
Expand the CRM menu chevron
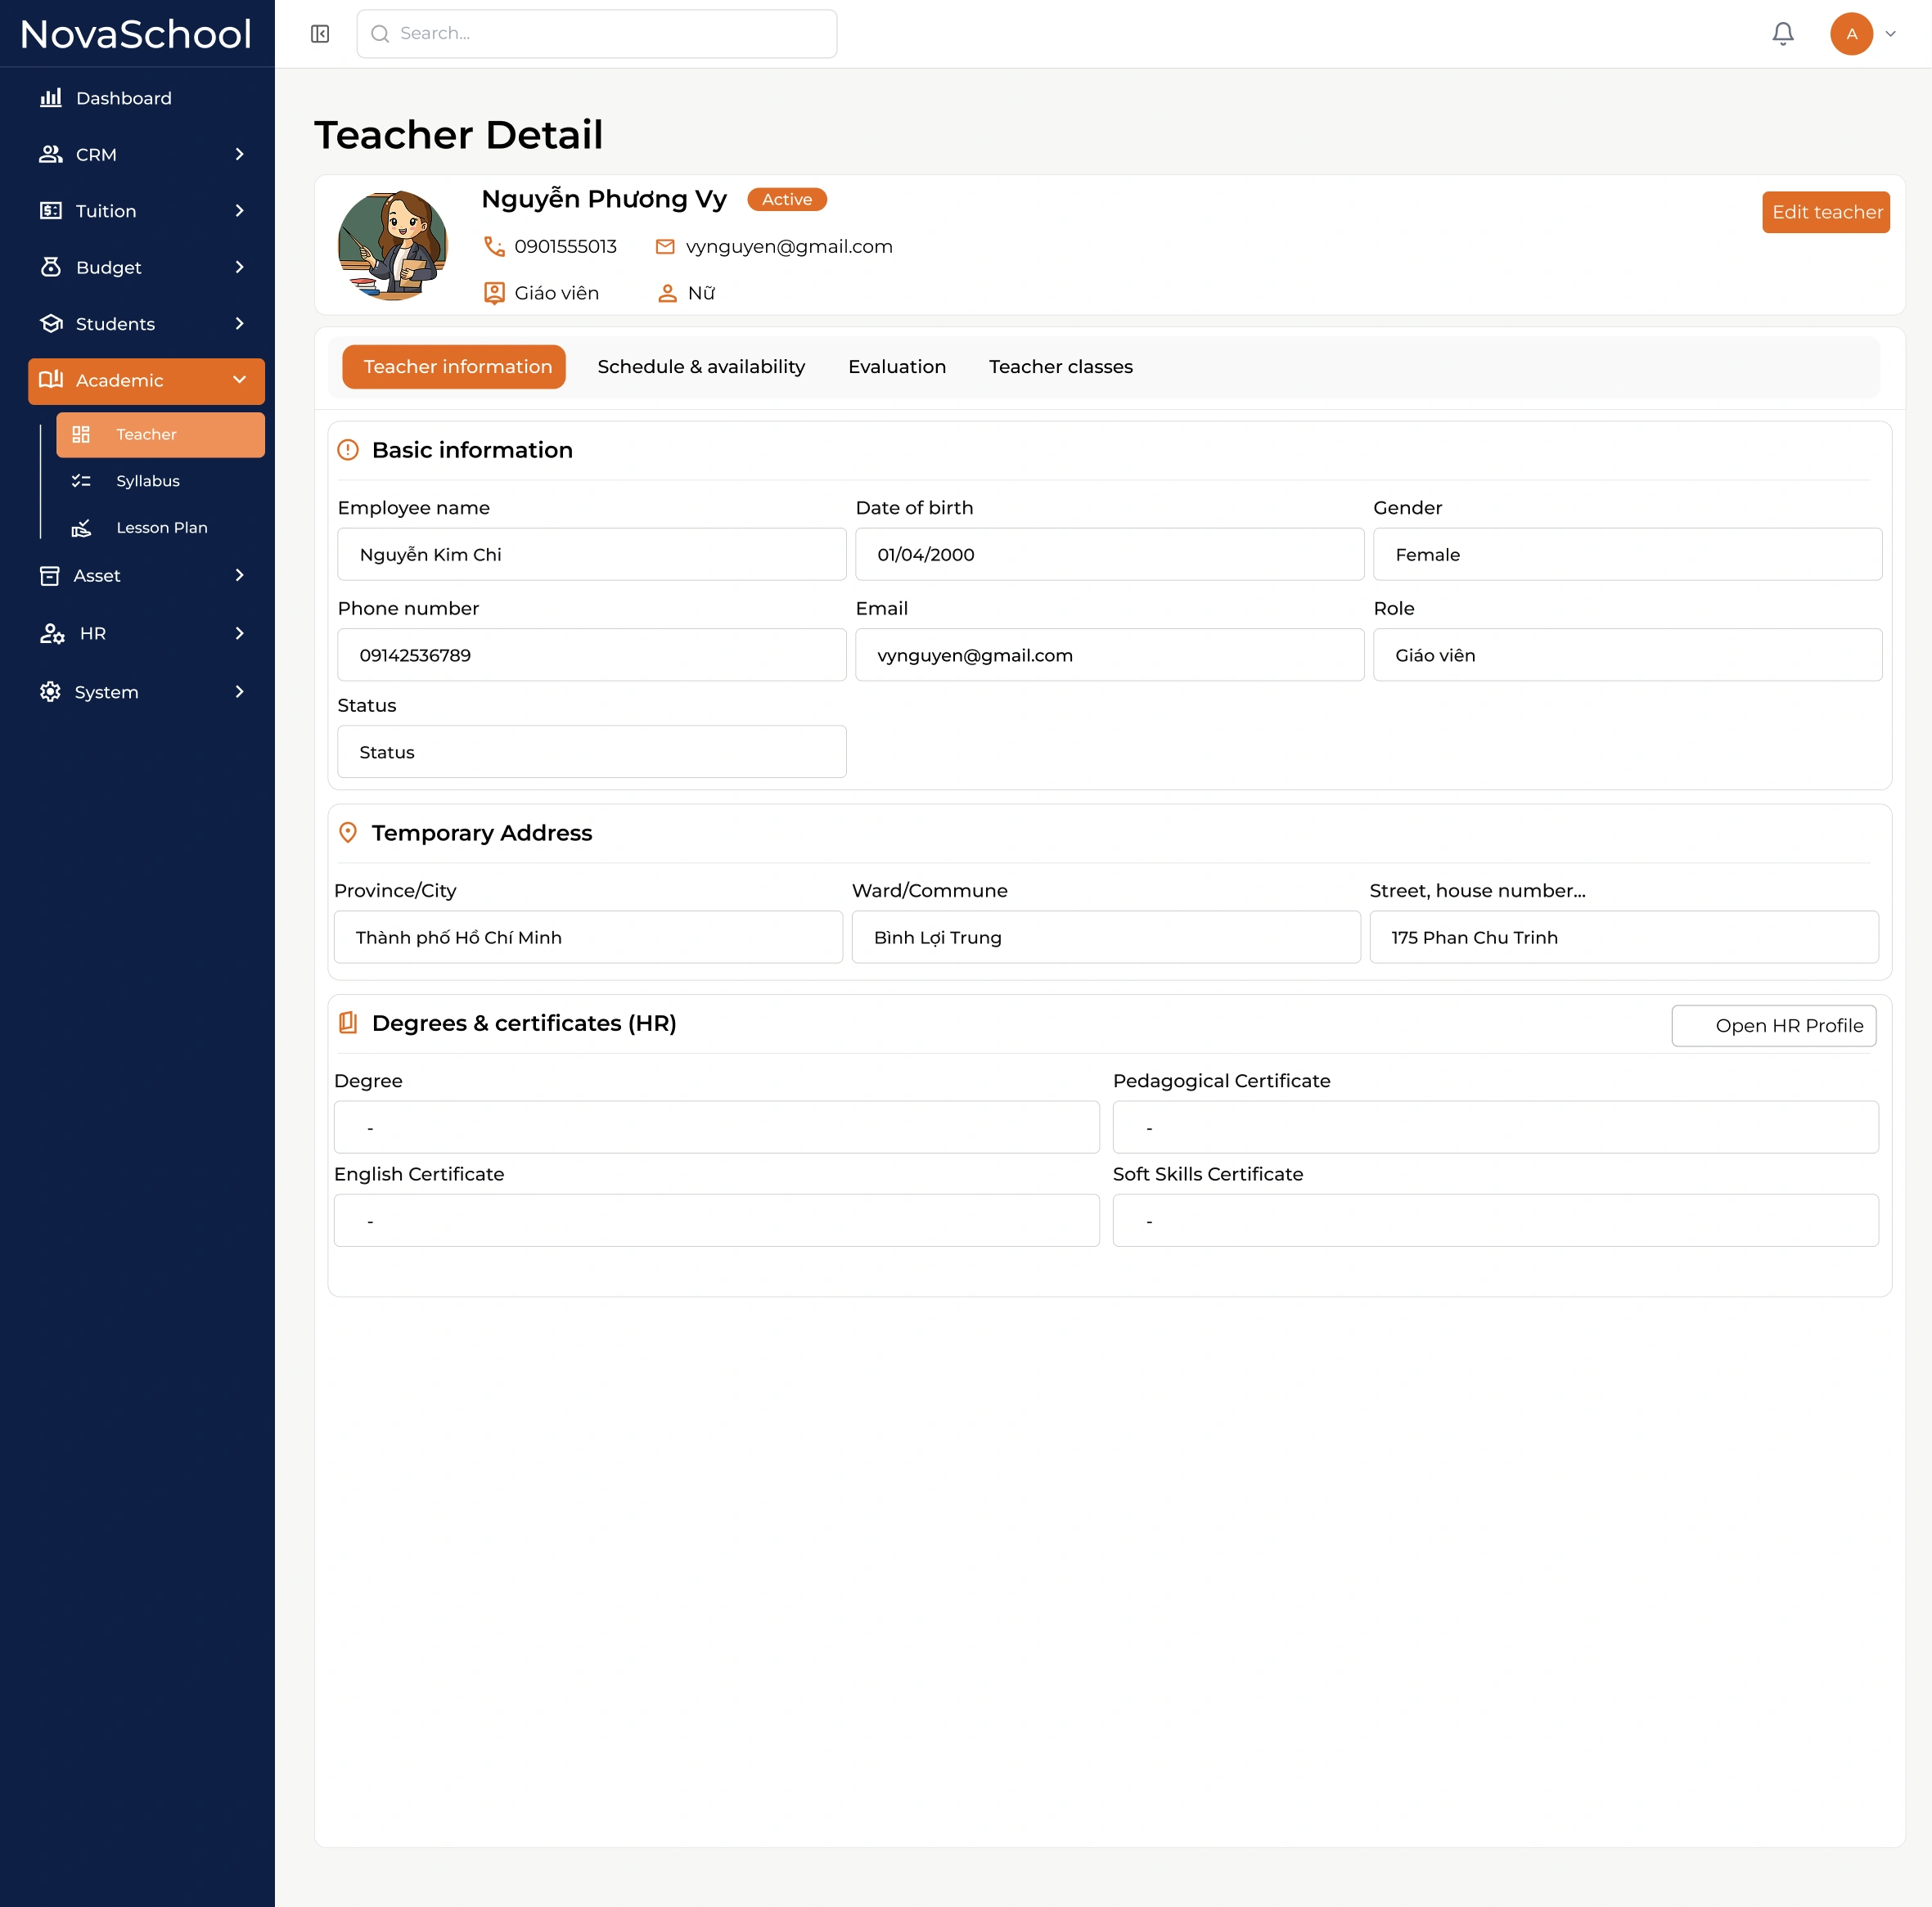click(x=239, y=154)
